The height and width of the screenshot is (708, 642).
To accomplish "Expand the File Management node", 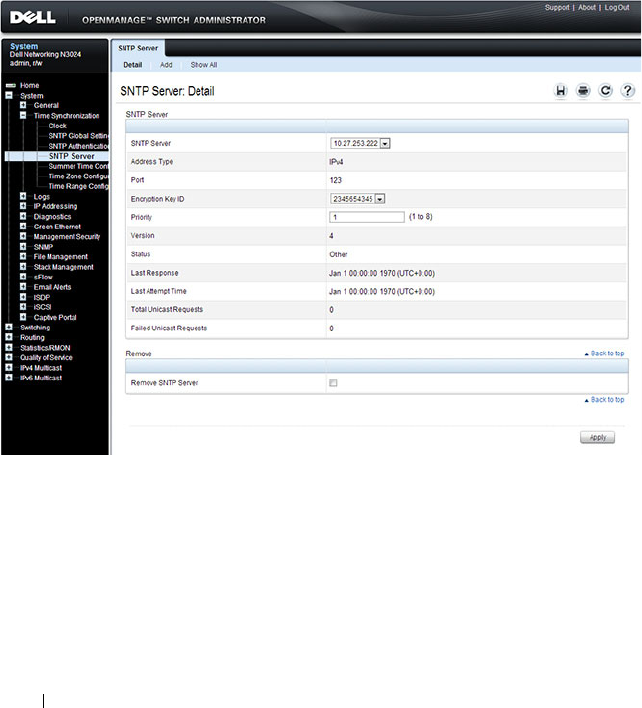I will click(x=23, y=256).
